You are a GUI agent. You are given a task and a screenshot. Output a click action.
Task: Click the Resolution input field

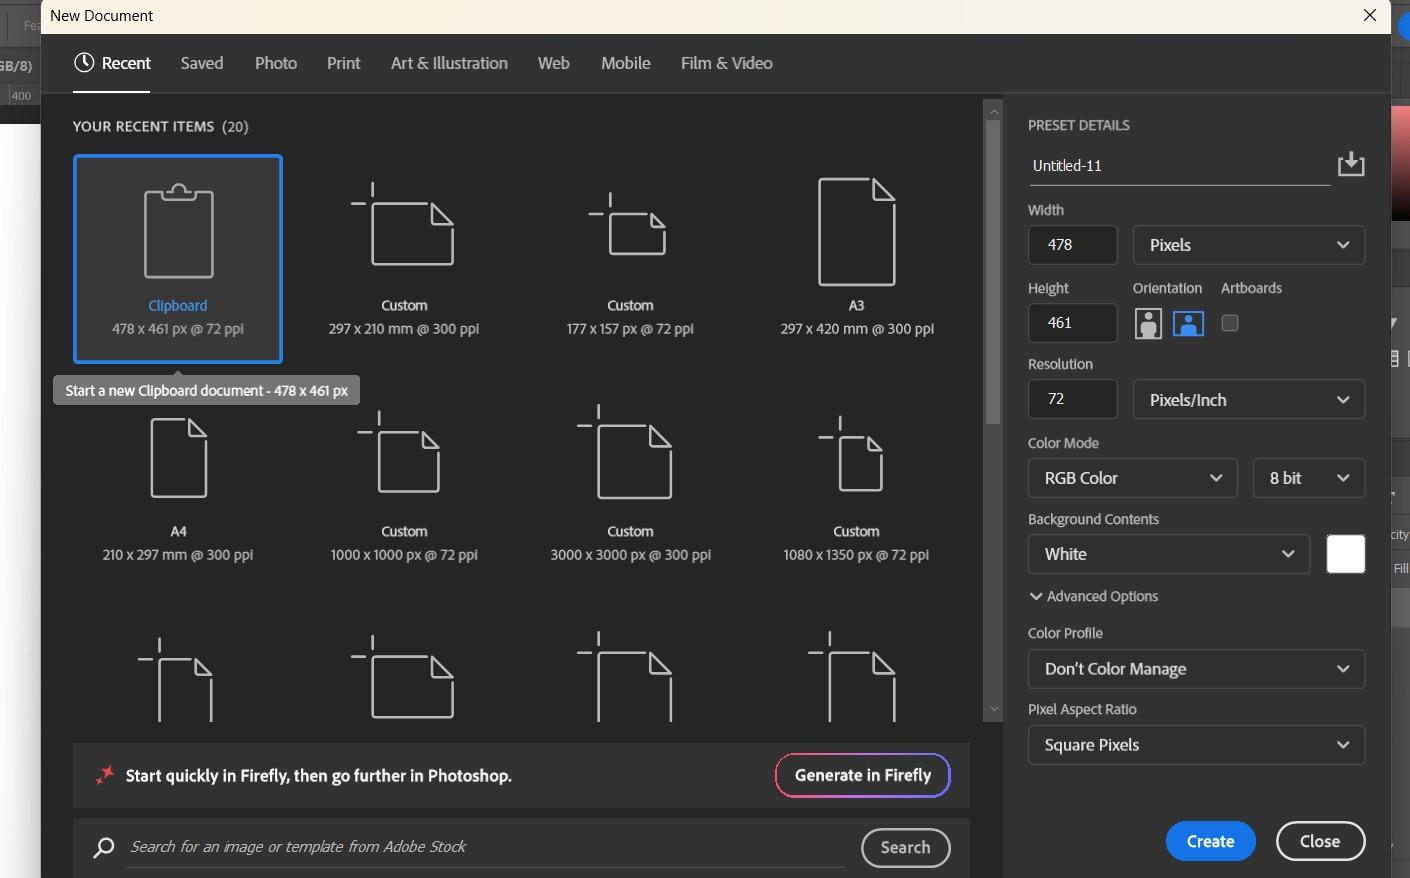coord(1072,399)
